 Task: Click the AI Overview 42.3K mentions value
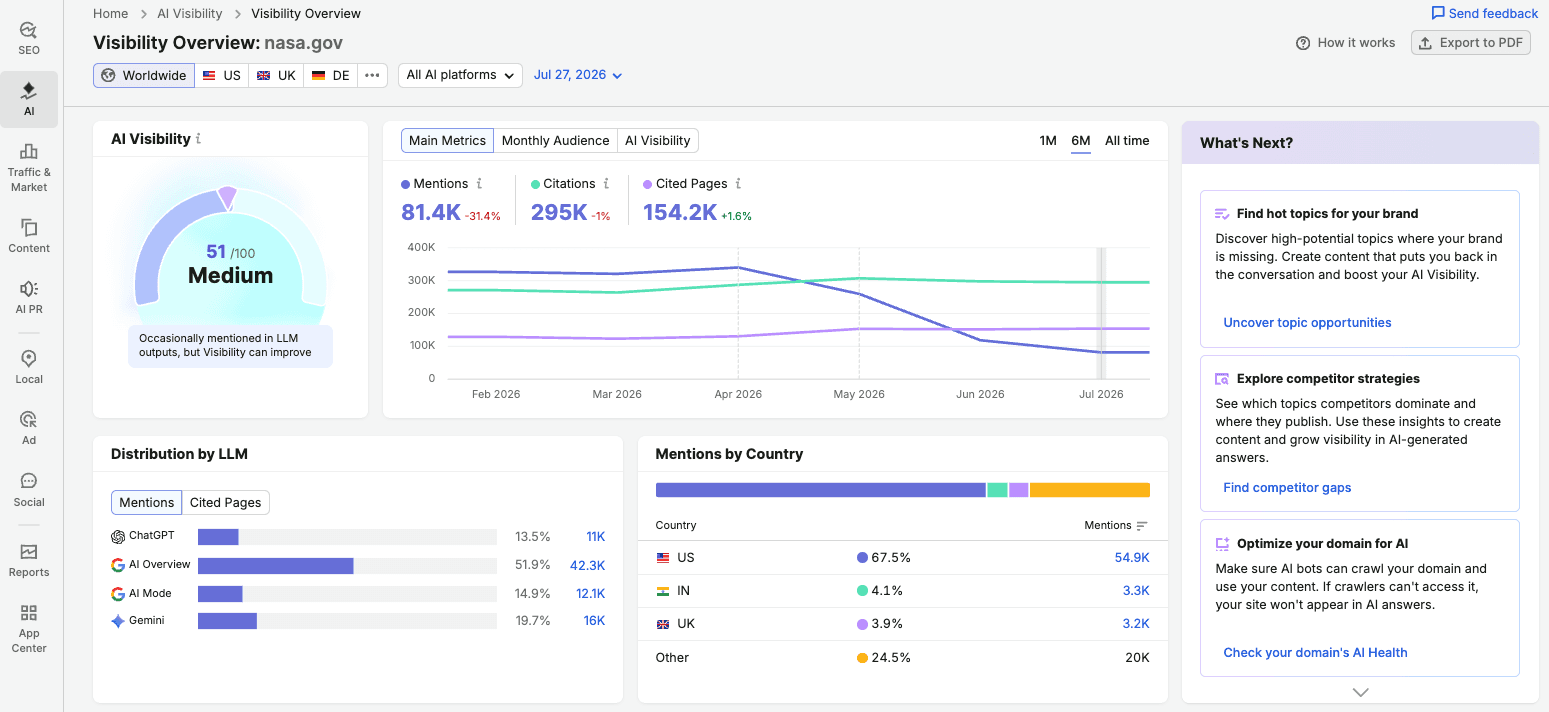pyautogui.click(x=587, y=565)
